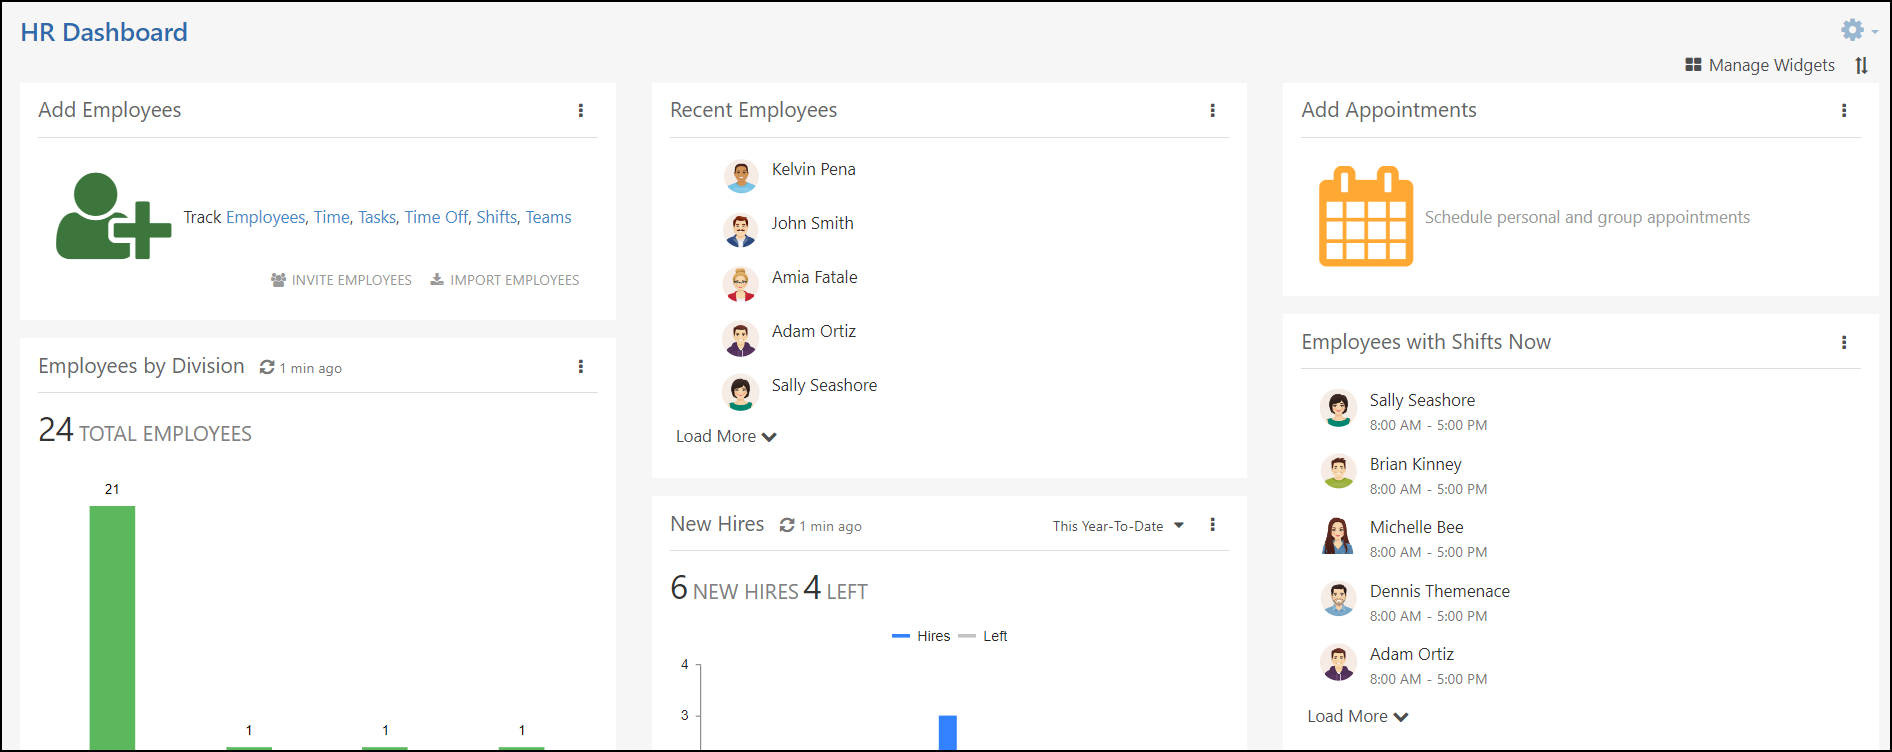
Task: Toggle the Left legend series
Action: (x=983, y=636)
